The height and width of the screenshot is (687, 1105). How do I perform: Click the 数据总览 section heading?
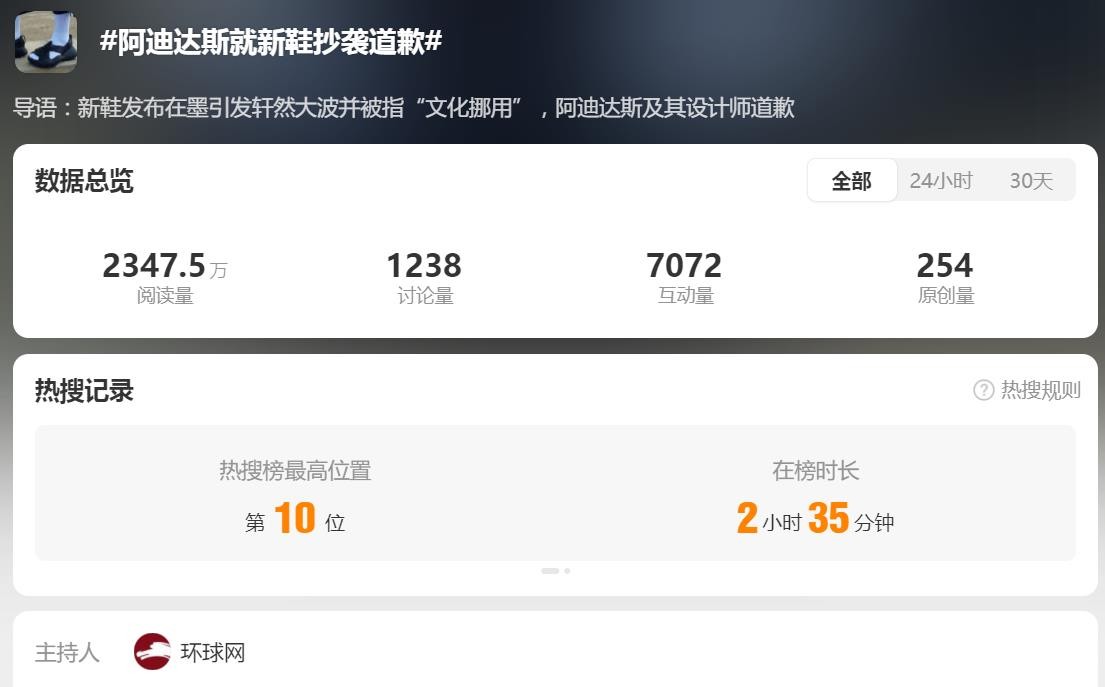coord(84,180)
